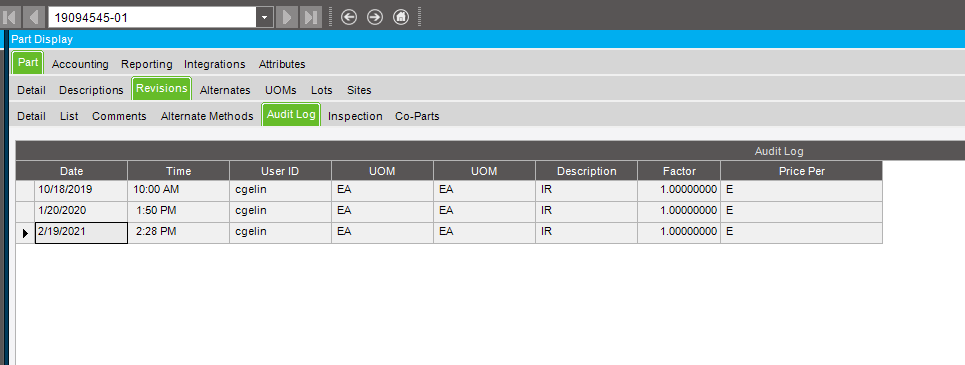Select the Revisions tab

(162, 89)
